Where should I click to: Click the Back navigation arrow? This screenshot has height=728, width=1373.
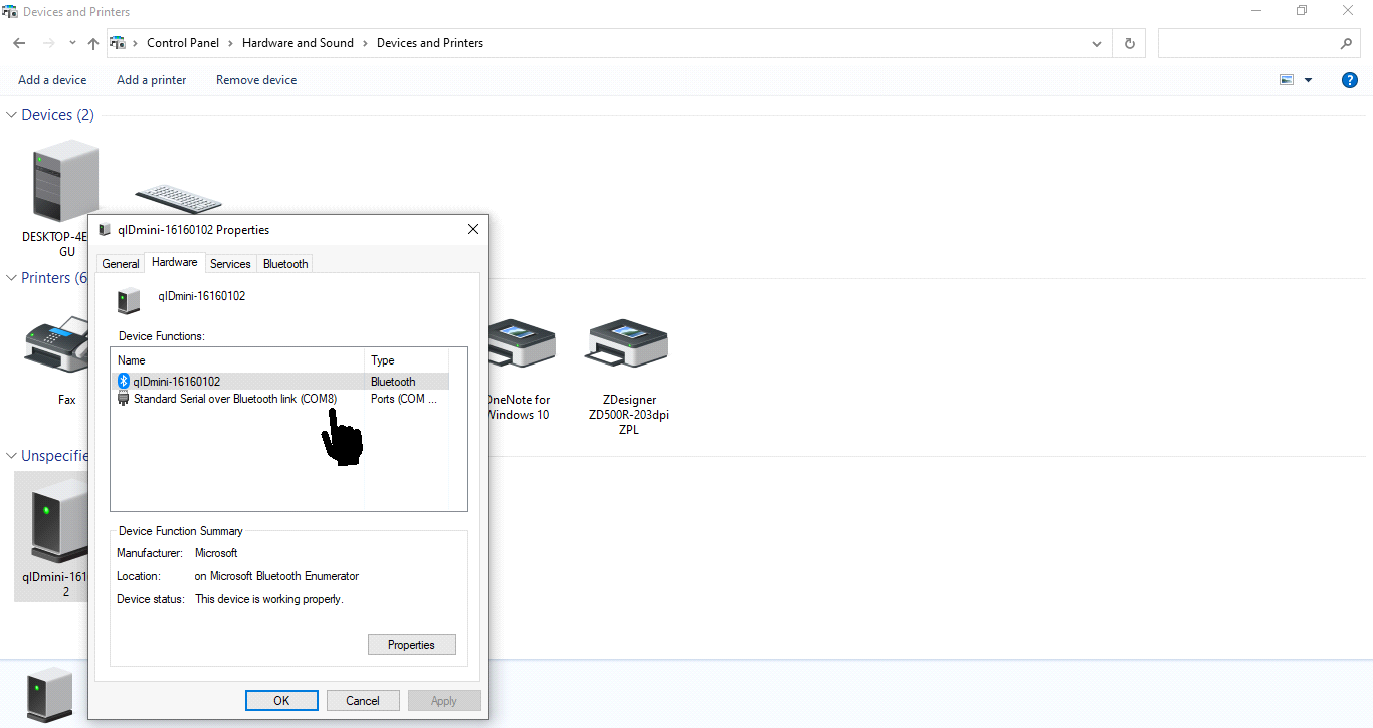[x=19, y=43]
